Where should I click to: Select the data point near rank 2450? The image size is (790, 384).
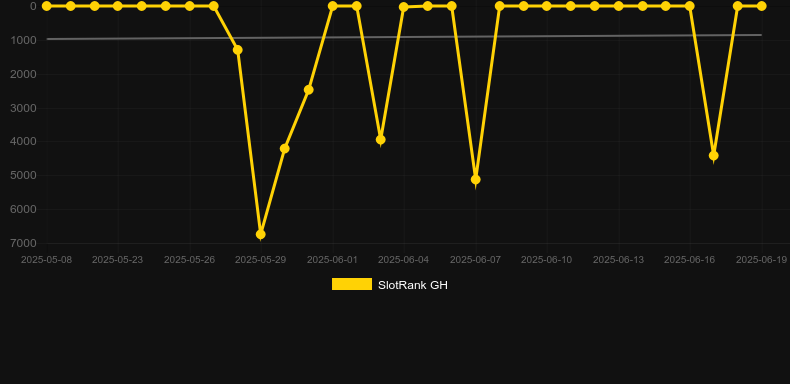(308, 90)
